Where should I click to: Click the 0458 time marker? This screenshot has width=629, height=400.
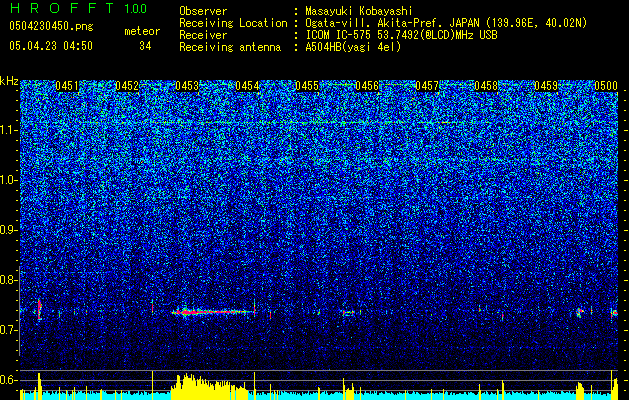tap(486, 86)
